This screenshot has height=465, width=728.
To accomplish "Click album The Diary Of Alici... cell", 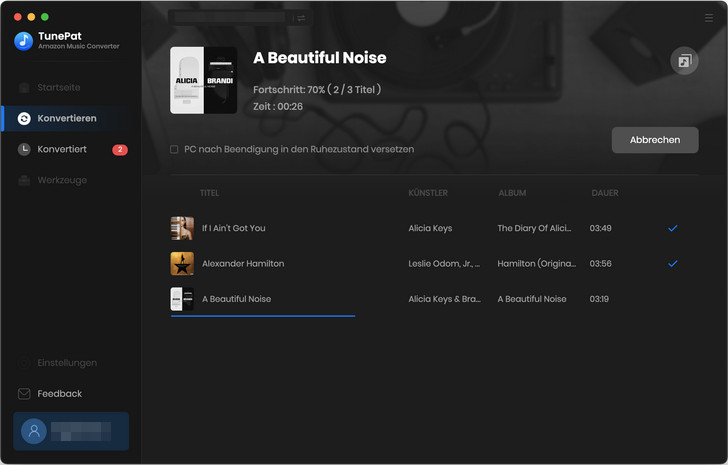I will pos(534,228).
